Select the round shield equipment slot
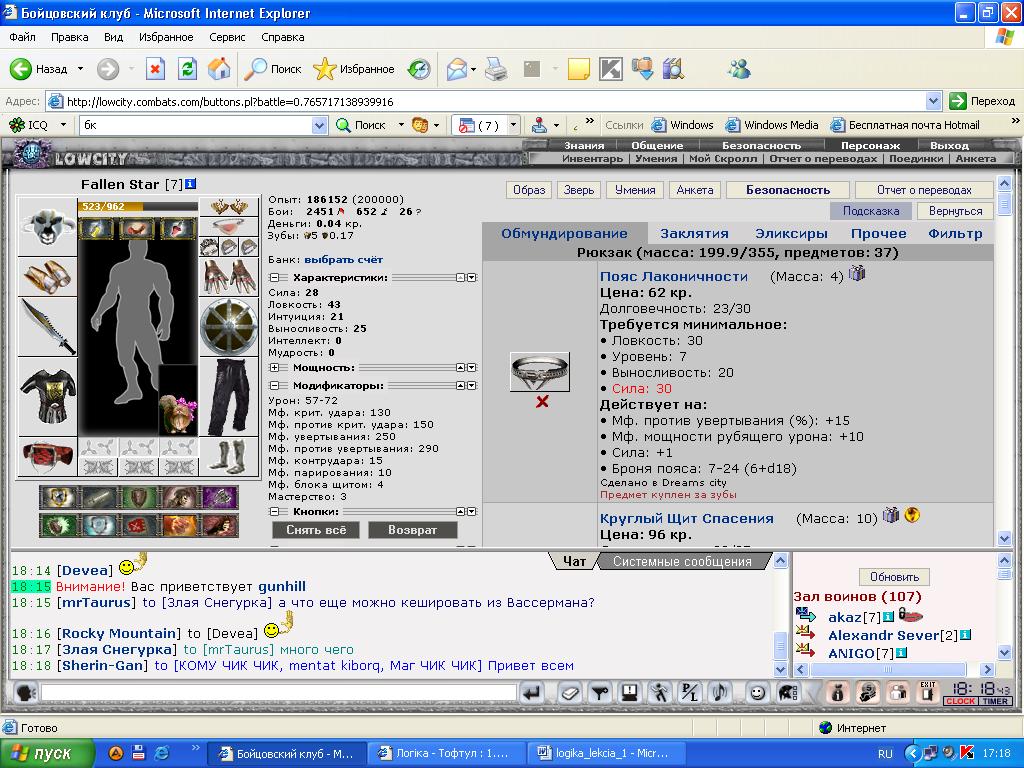 [x=229, y=326]
